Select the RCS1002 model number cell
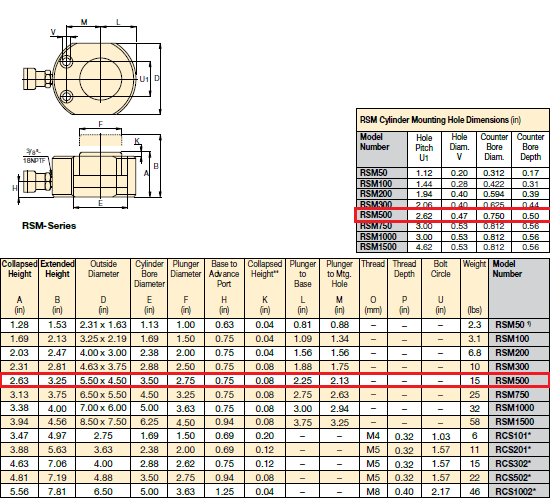550x499 pixels. click(x=515, y=492)
